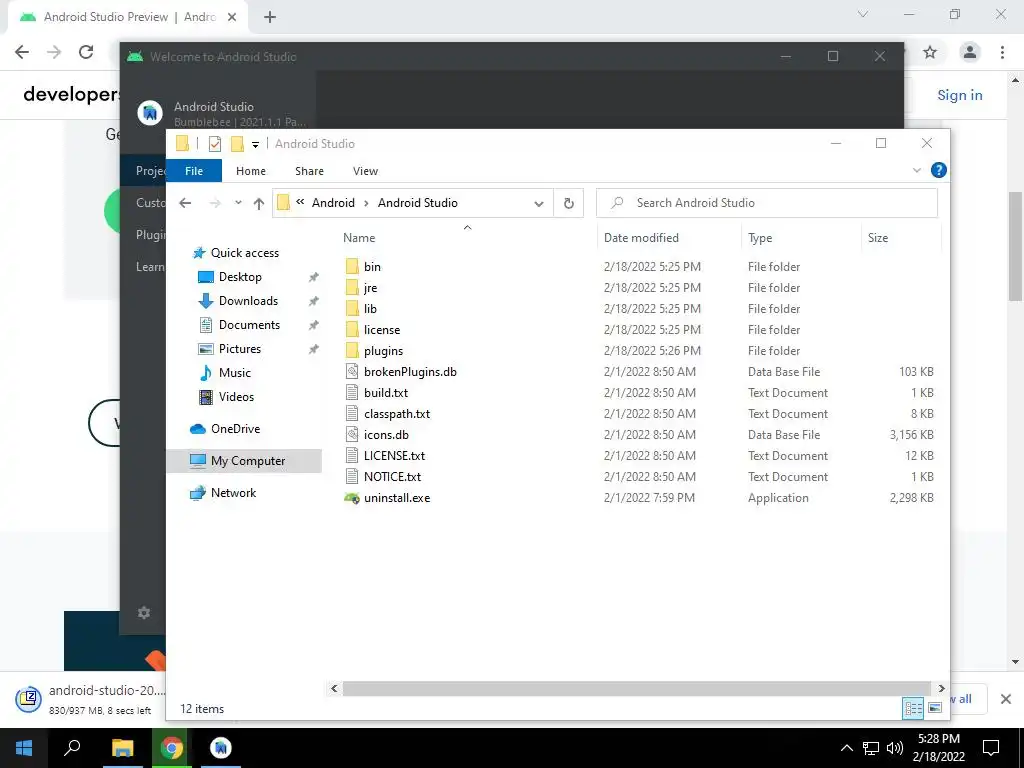The height and width of the screenshot is (768, 1024).
Task: Expand address bar history dropdown
Action: click(539, 204)
